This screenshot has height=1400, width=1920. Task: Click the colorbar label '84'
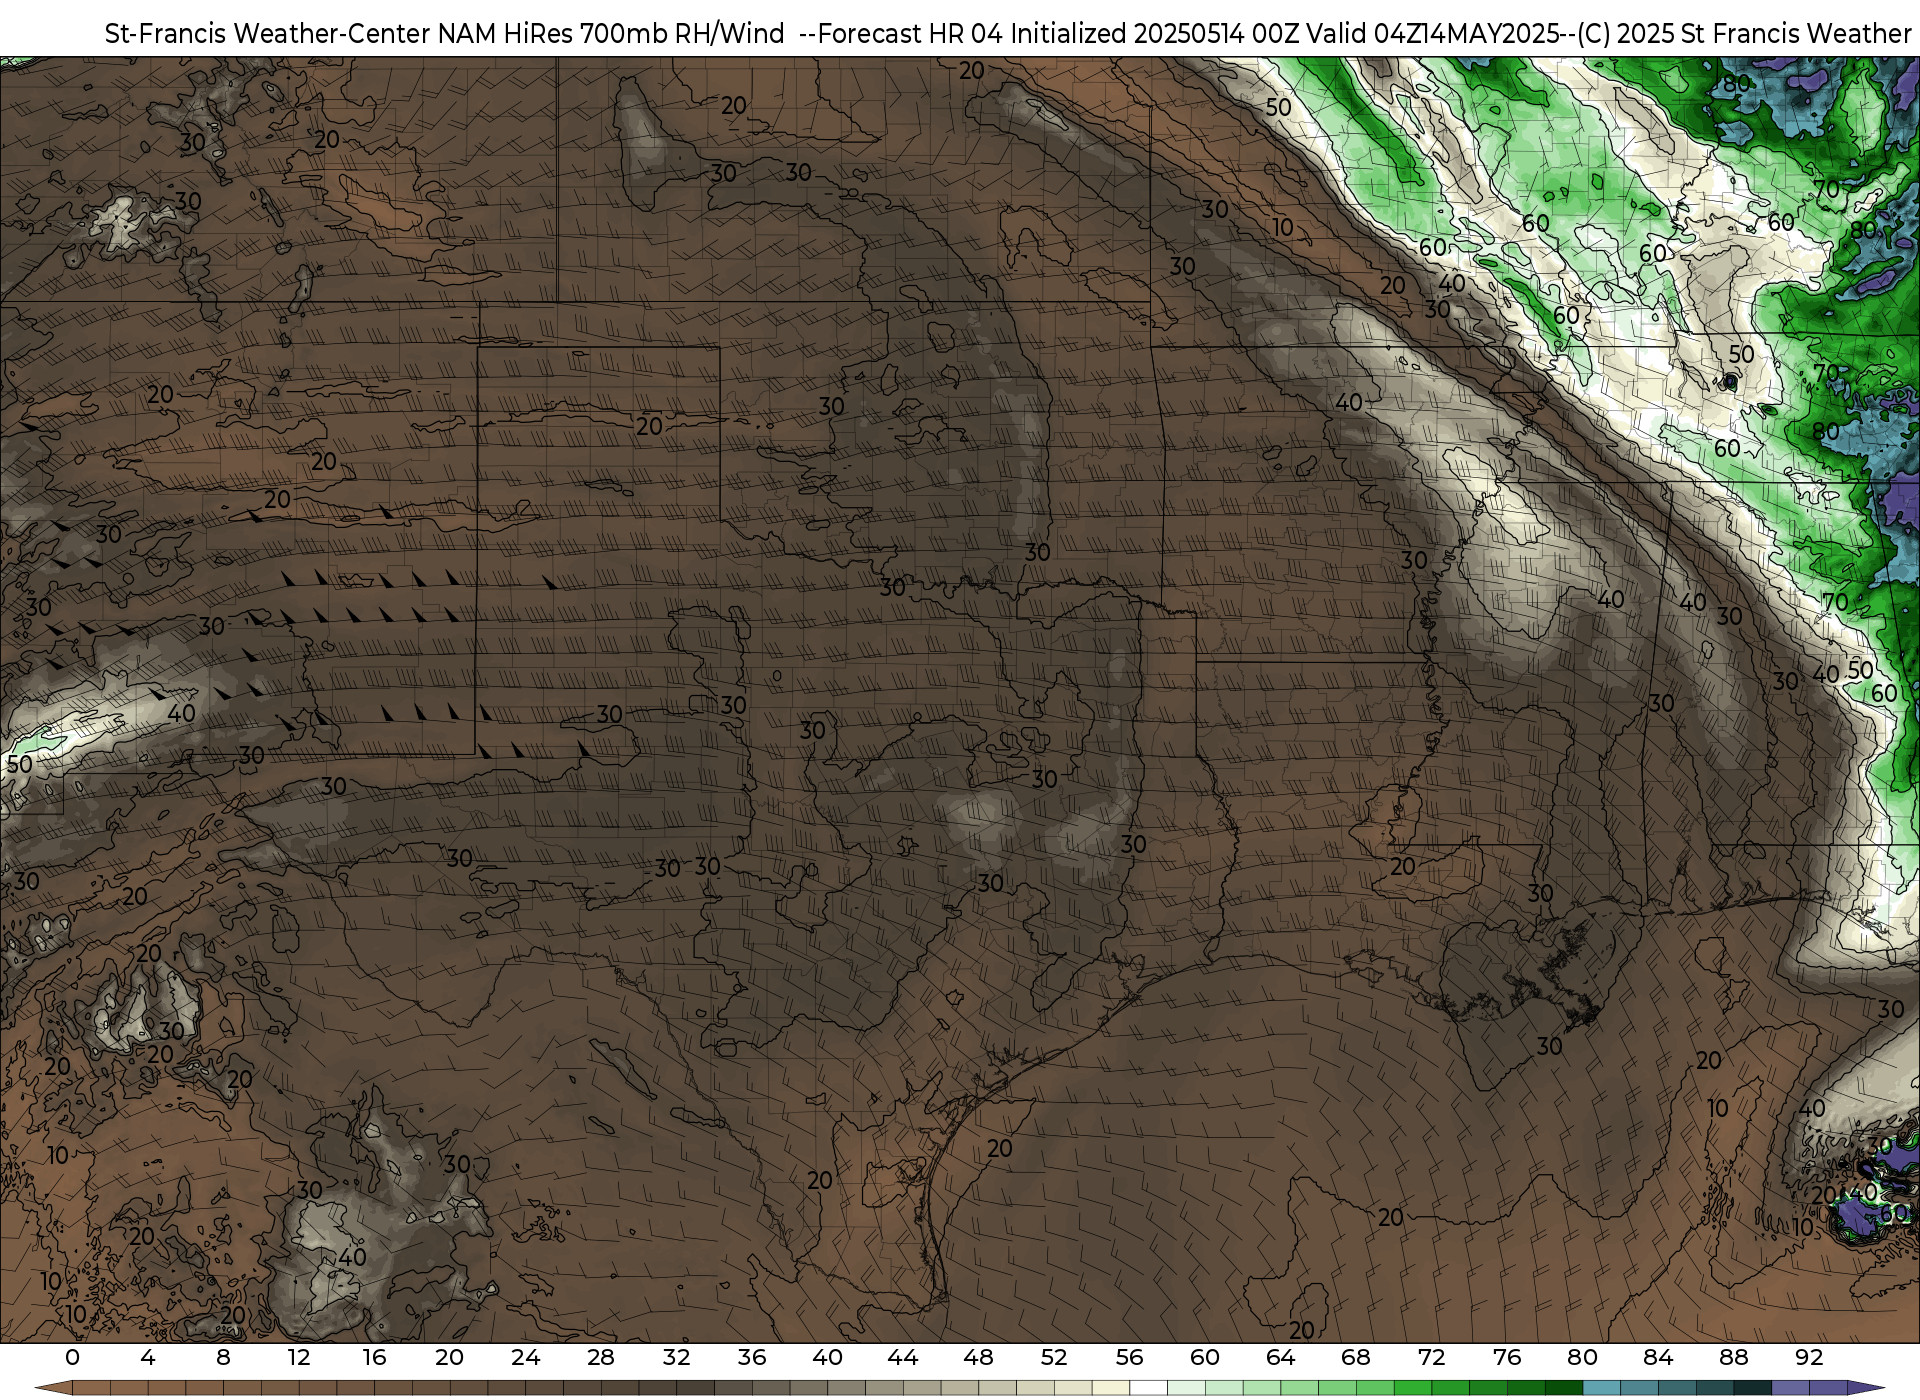1658,1357
